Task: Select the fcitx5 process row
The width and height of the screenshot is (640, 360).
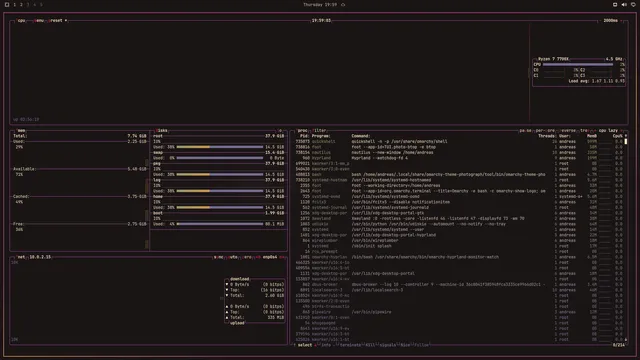Action: [x=459, y=202]
